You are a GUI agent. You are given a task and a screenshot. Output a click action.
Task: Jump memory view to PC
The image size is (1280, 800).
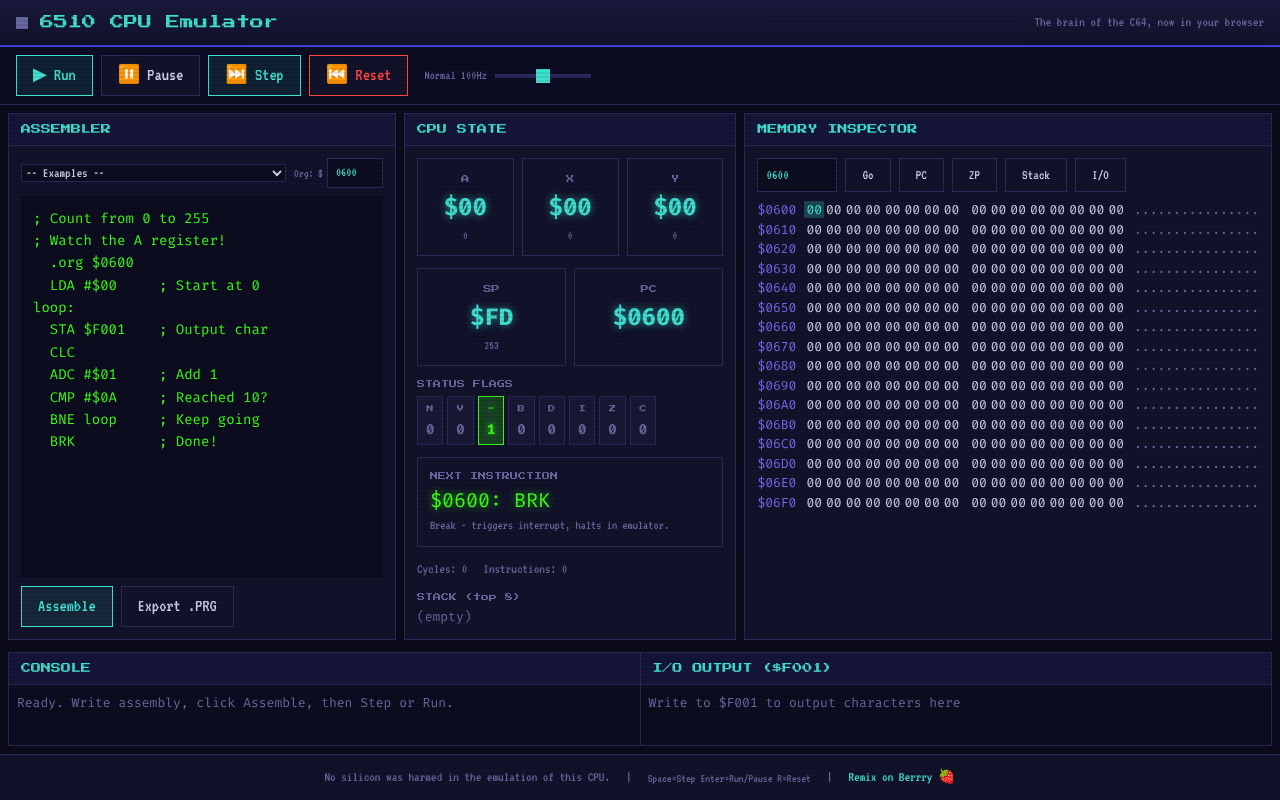(x=921, y=175)
